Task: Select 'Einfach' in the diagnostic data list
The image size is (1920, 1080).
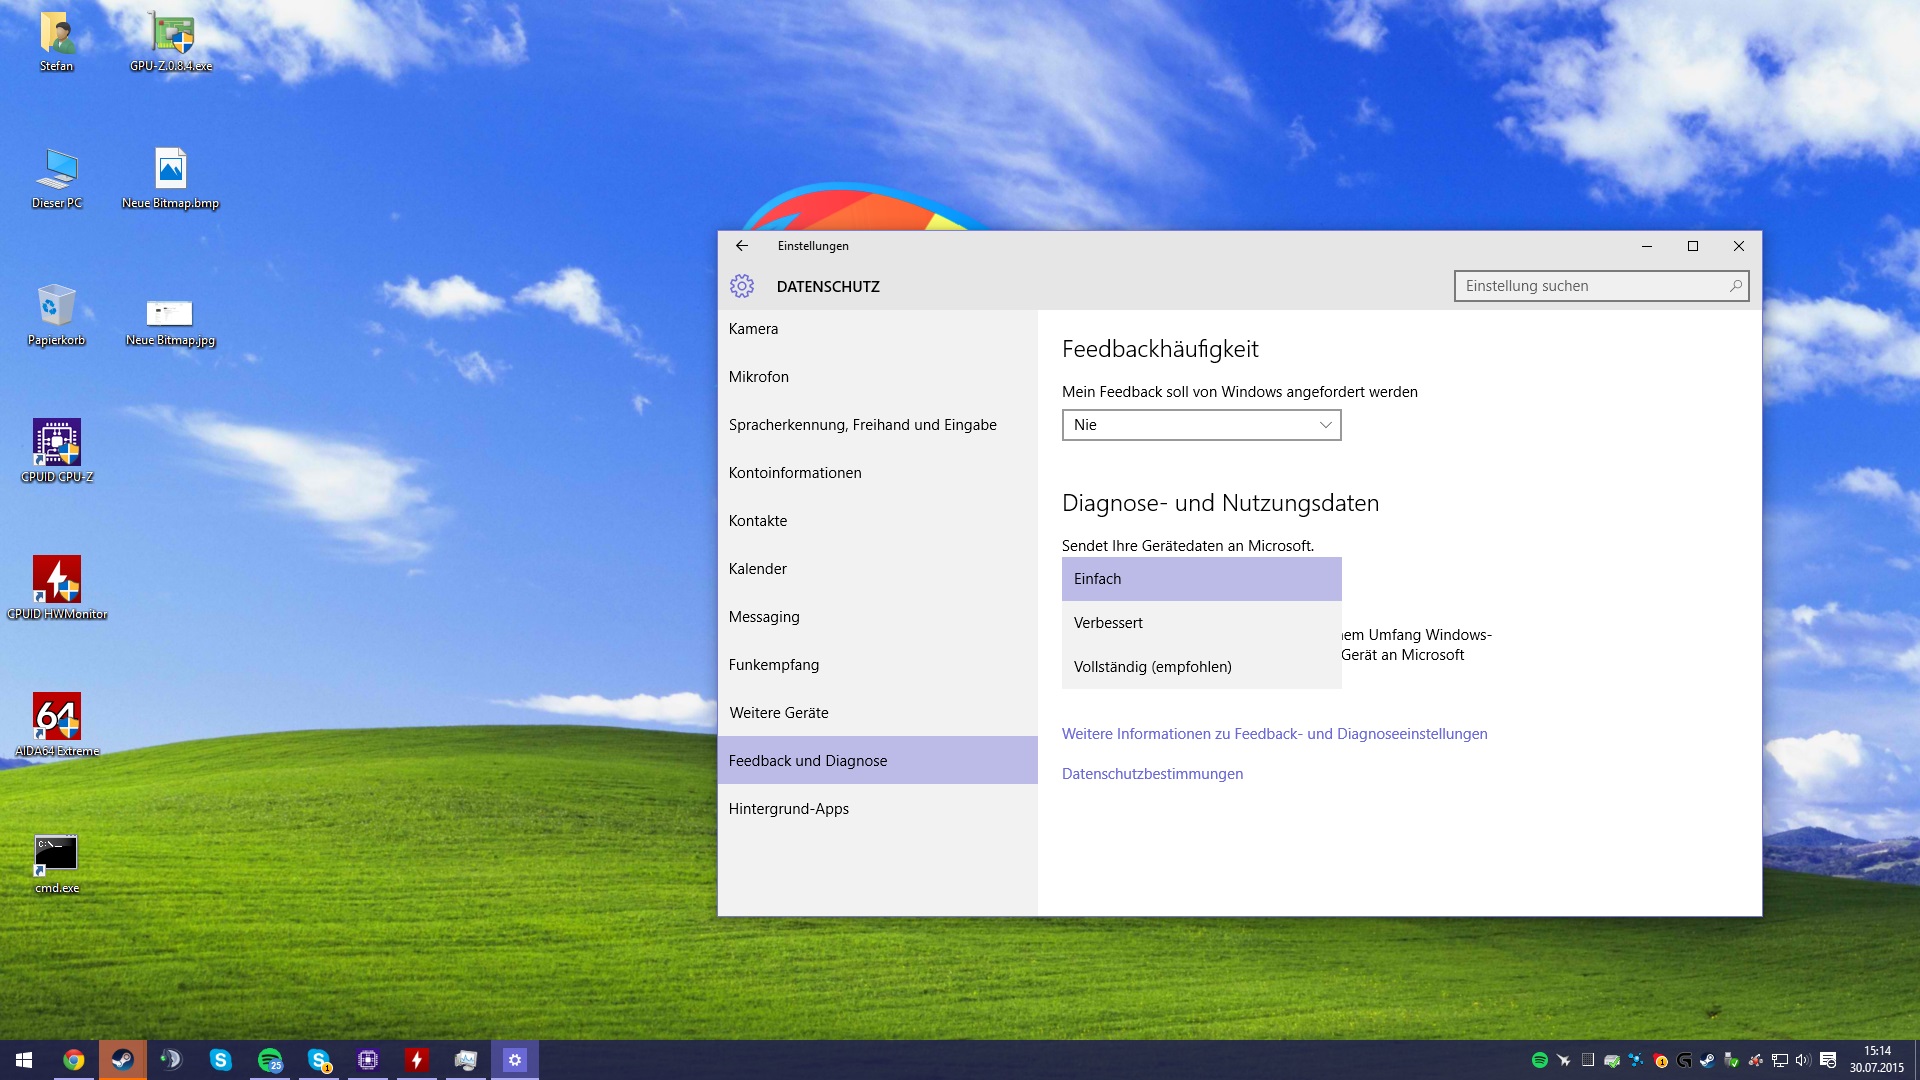Action: point(1201,579)
